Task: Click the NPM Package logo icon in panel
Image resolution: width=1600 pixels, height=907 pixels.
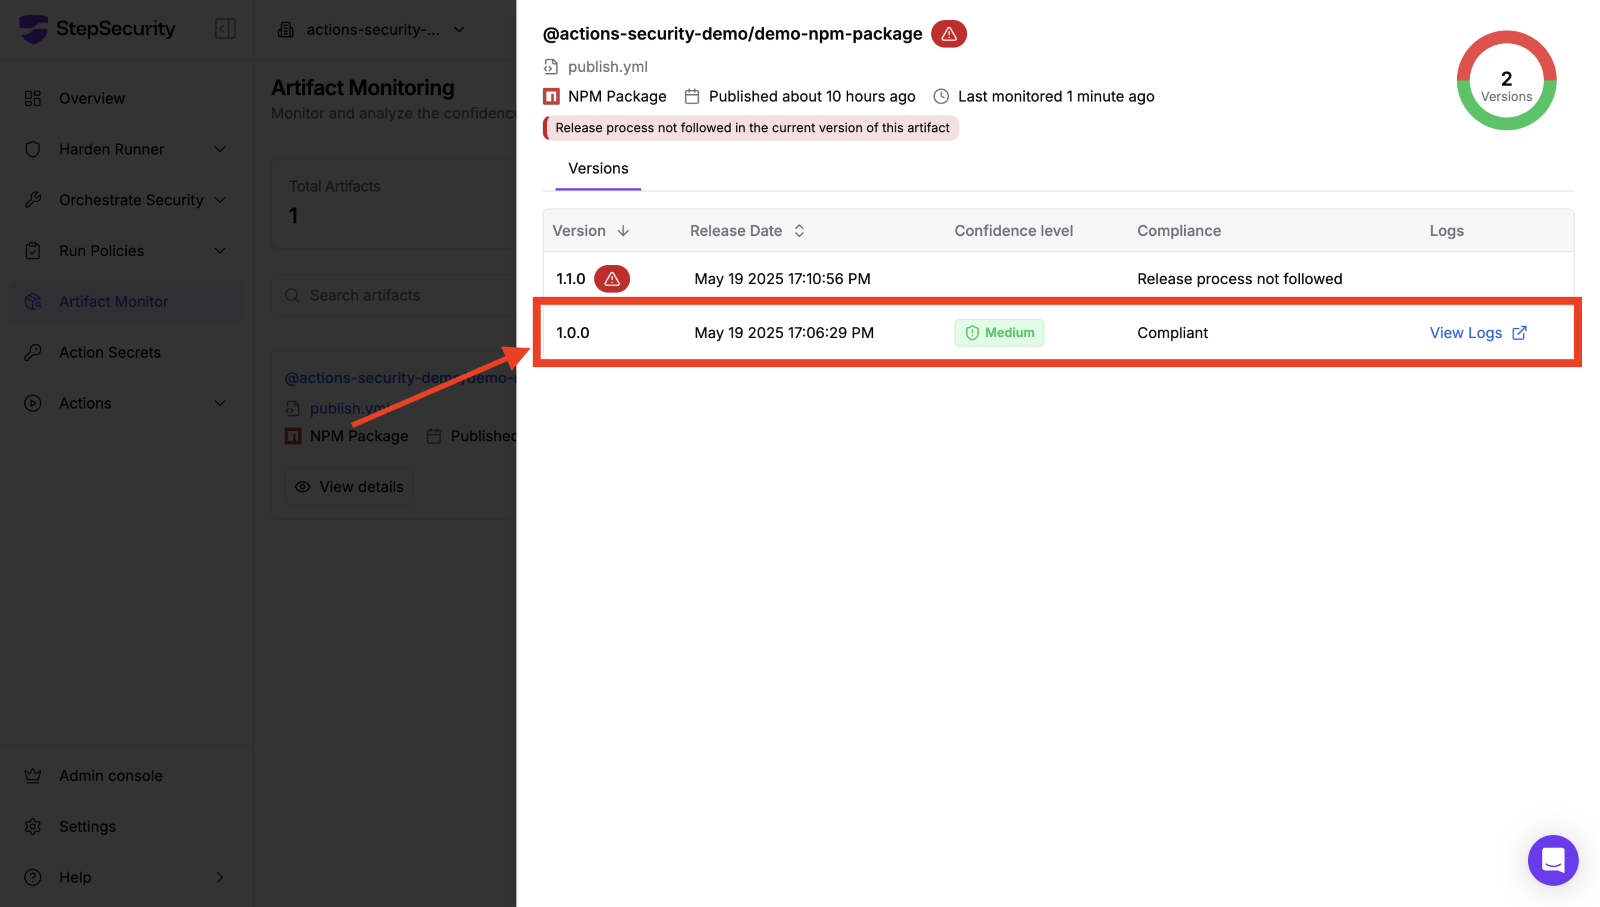Action: (551, 96)
